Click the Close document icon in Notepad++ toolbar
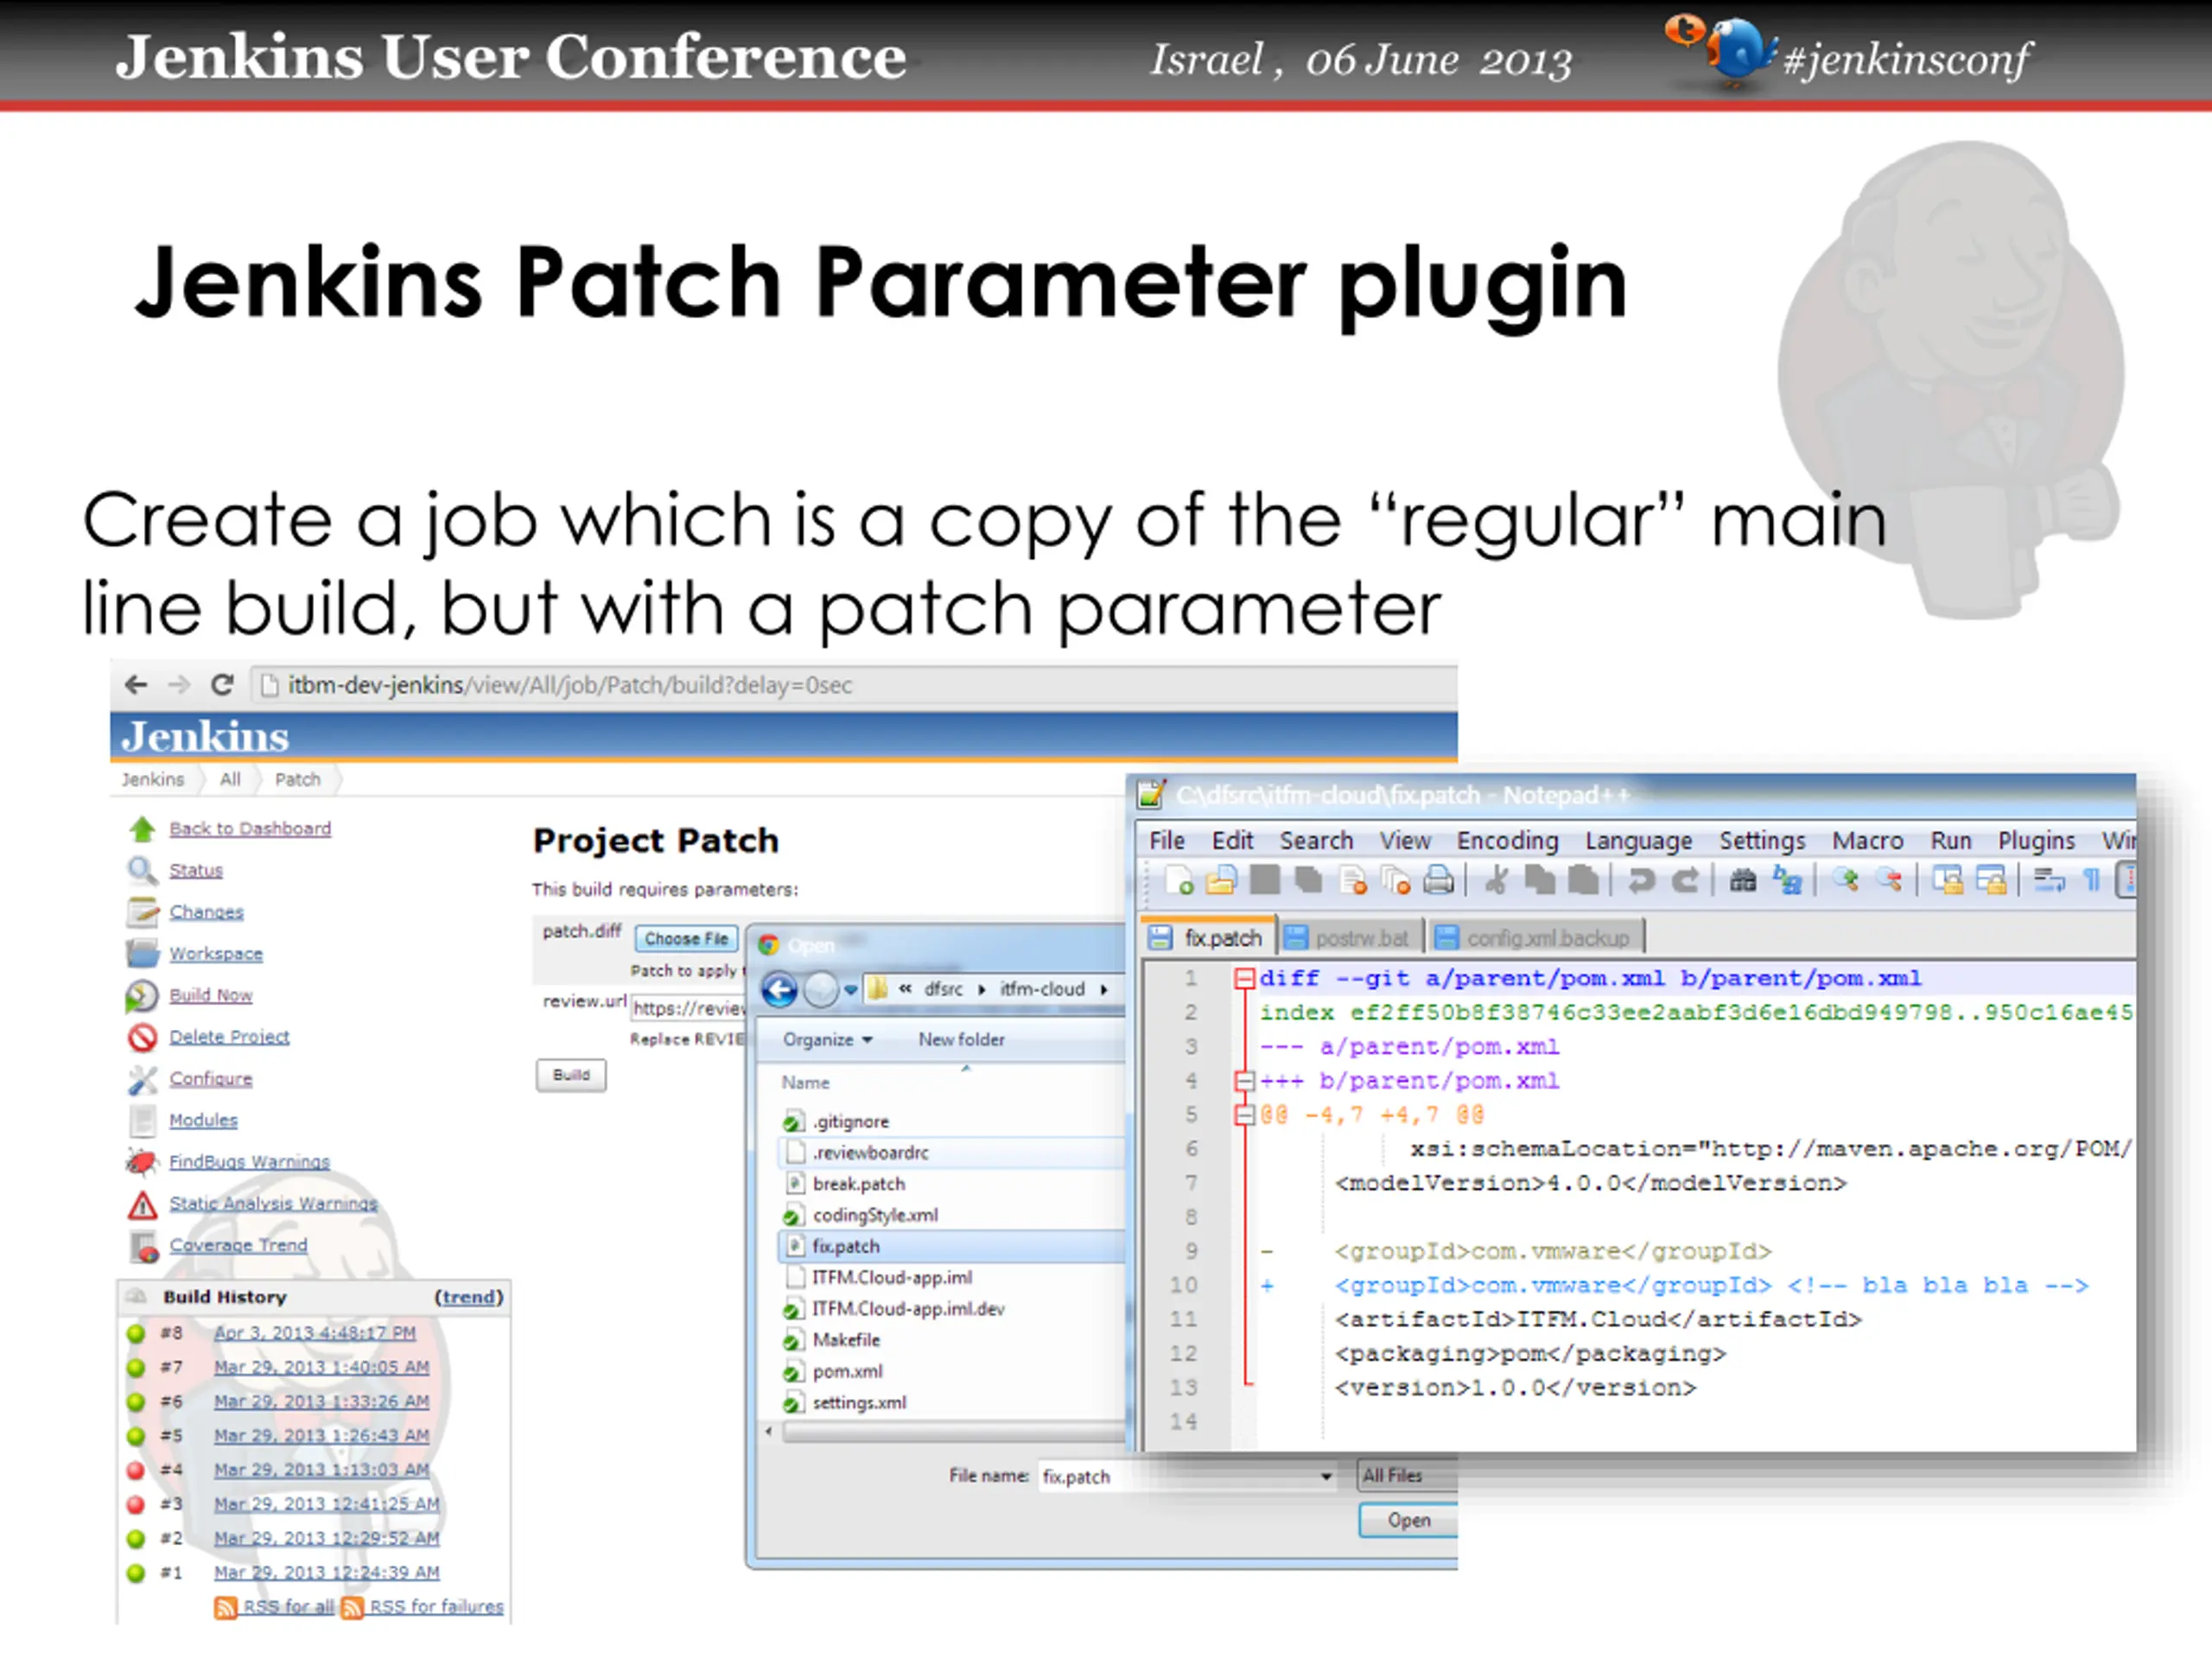 point(1352,880)
